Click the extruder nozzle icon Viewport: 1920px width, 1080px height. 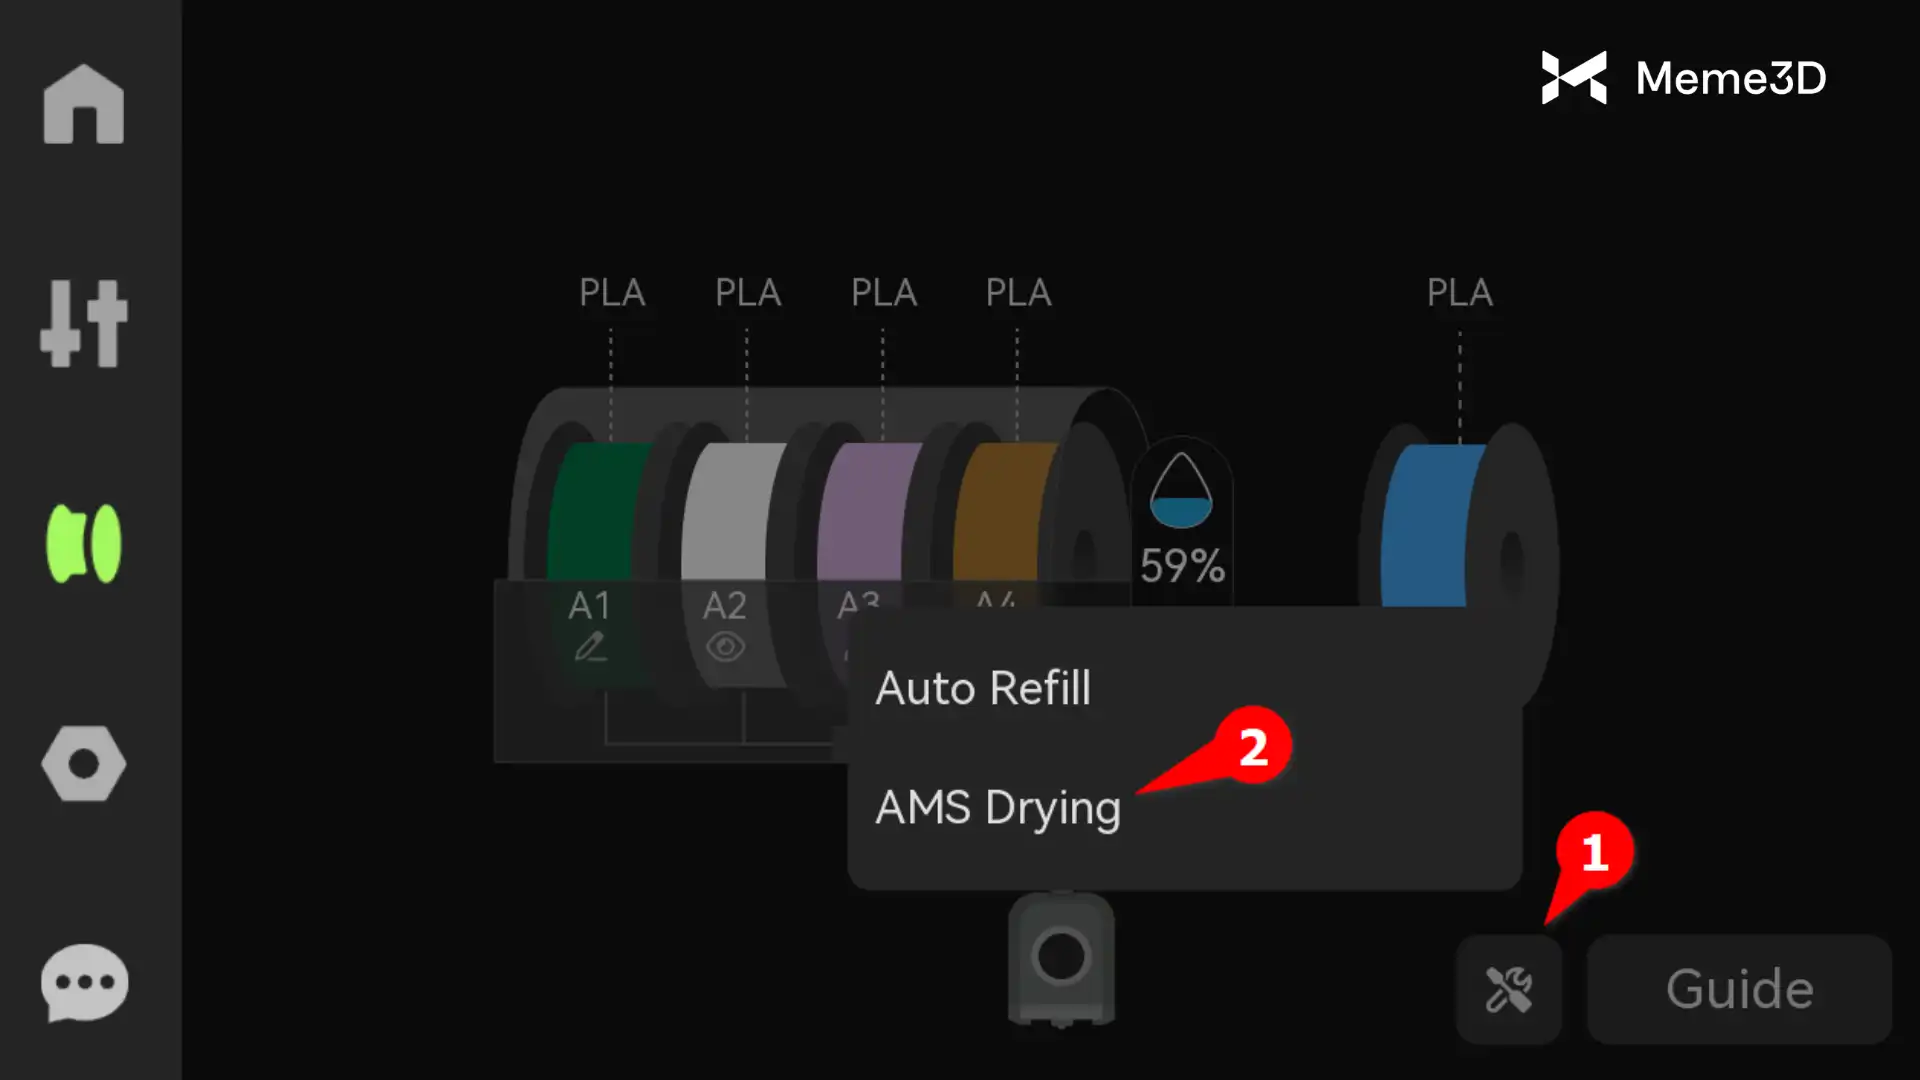(x=1061, y=958)
